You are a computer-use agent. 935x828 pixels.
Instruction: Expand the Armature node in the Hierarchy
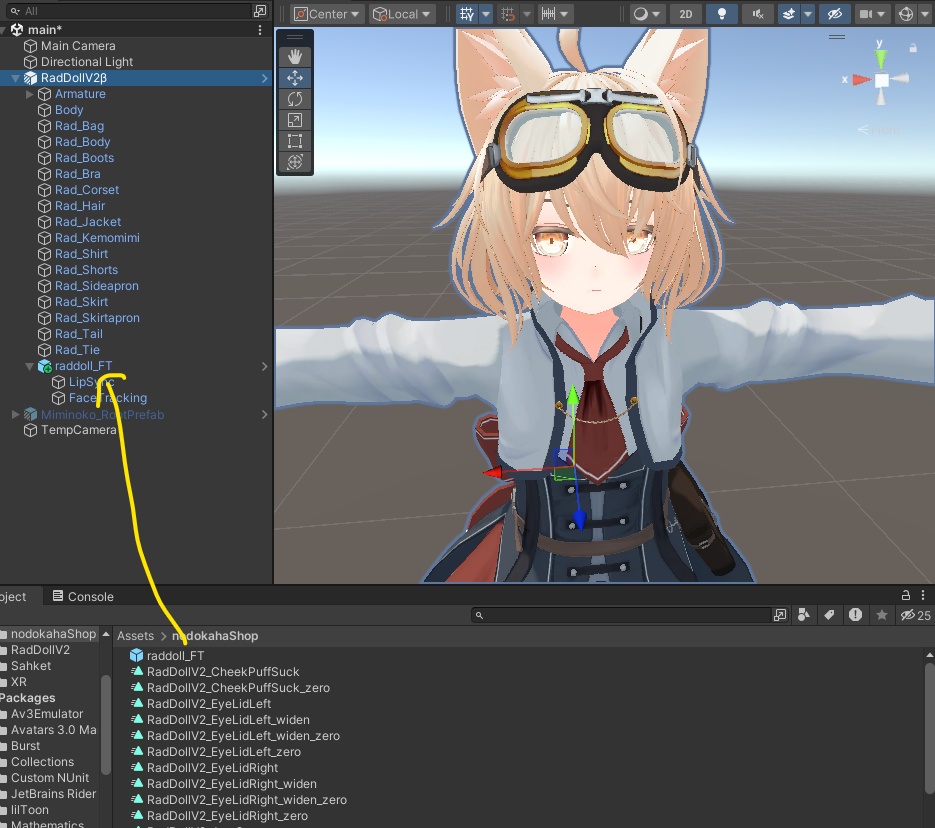(27, 93)
